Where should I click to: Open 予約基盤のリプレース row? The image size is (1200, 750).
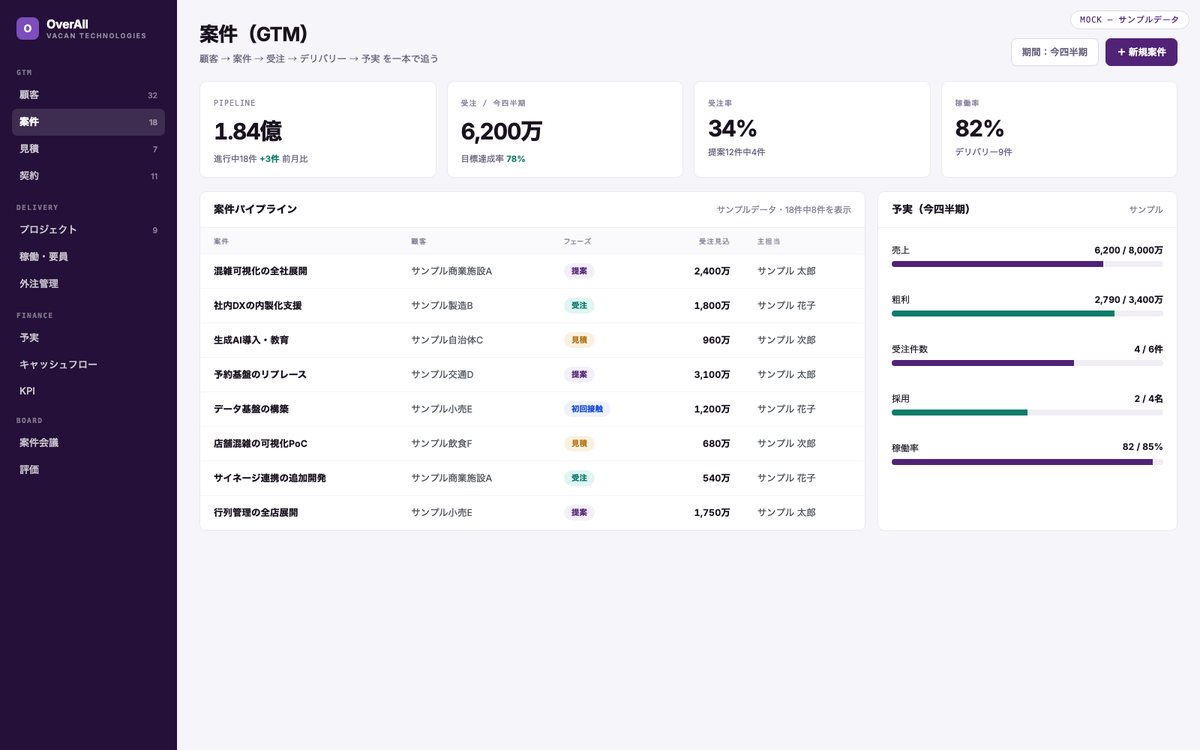point(532,375)
